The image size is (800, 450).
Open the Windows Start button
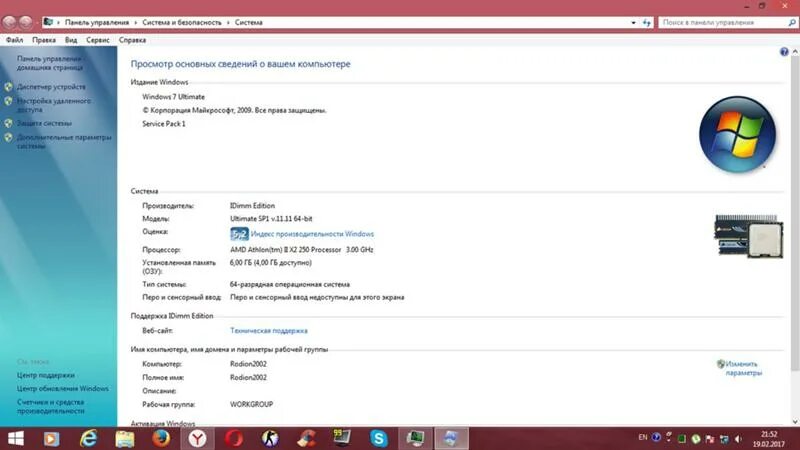(16, 438)
